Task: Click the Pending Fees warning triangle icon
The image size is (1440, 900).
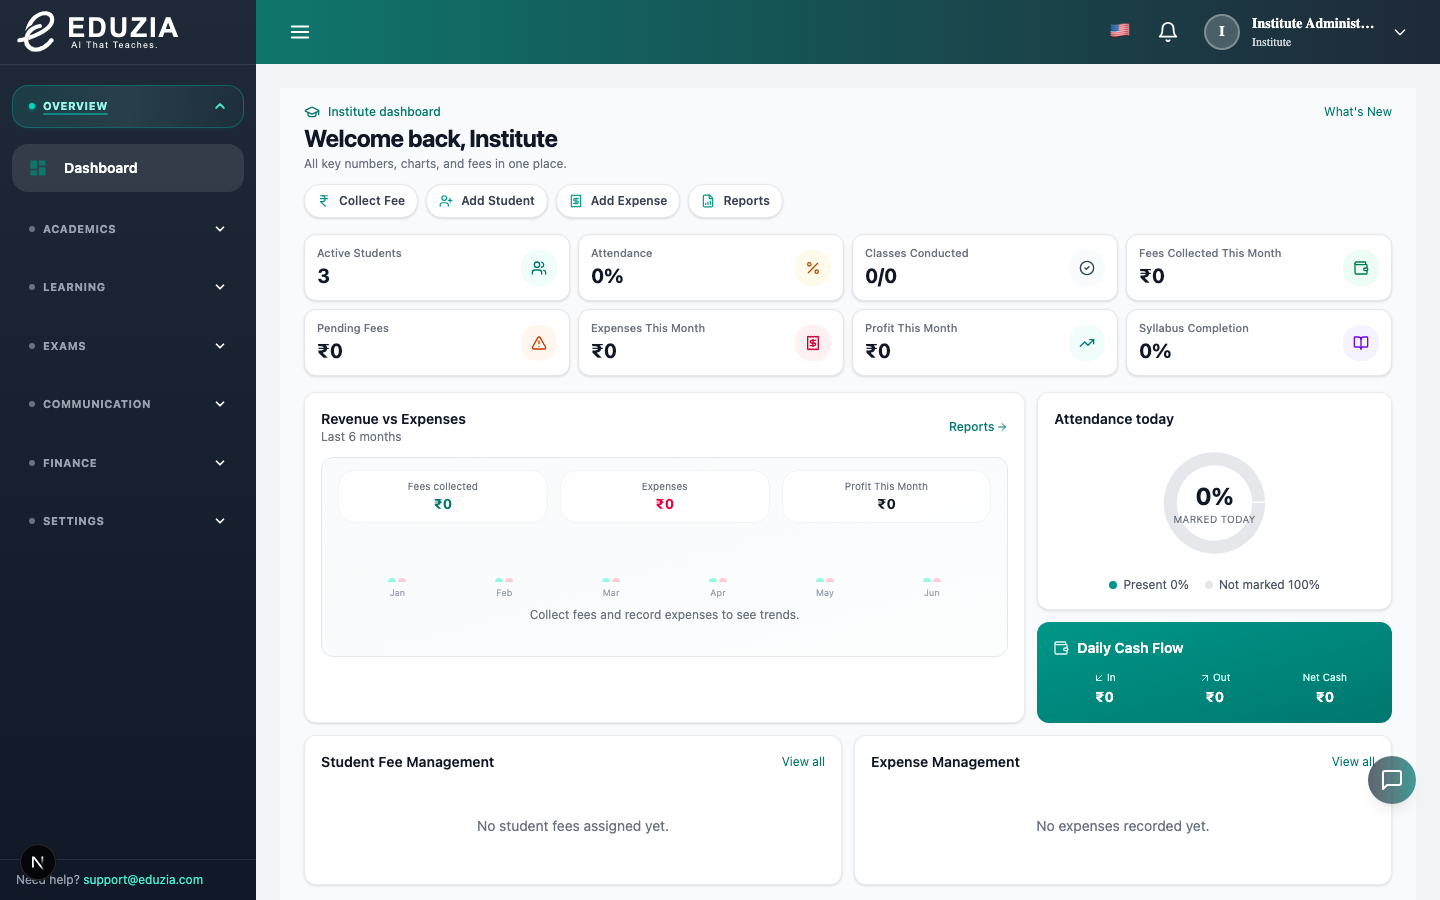Action: 539,343
